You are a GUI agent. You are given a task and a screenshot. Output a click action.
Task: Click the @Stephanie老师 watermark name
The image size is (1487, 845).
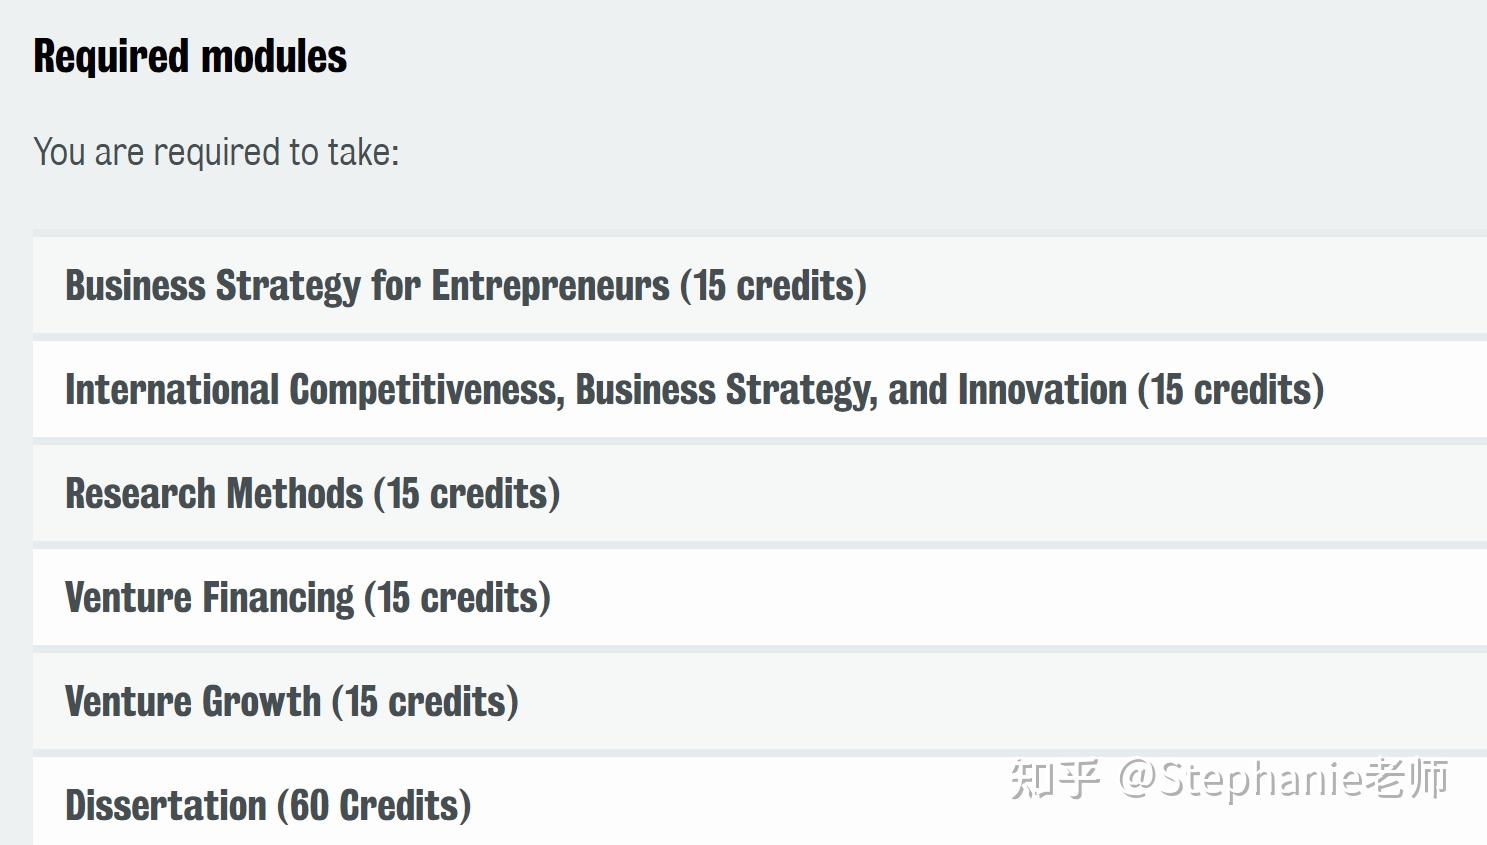(x=1284, y=779)
